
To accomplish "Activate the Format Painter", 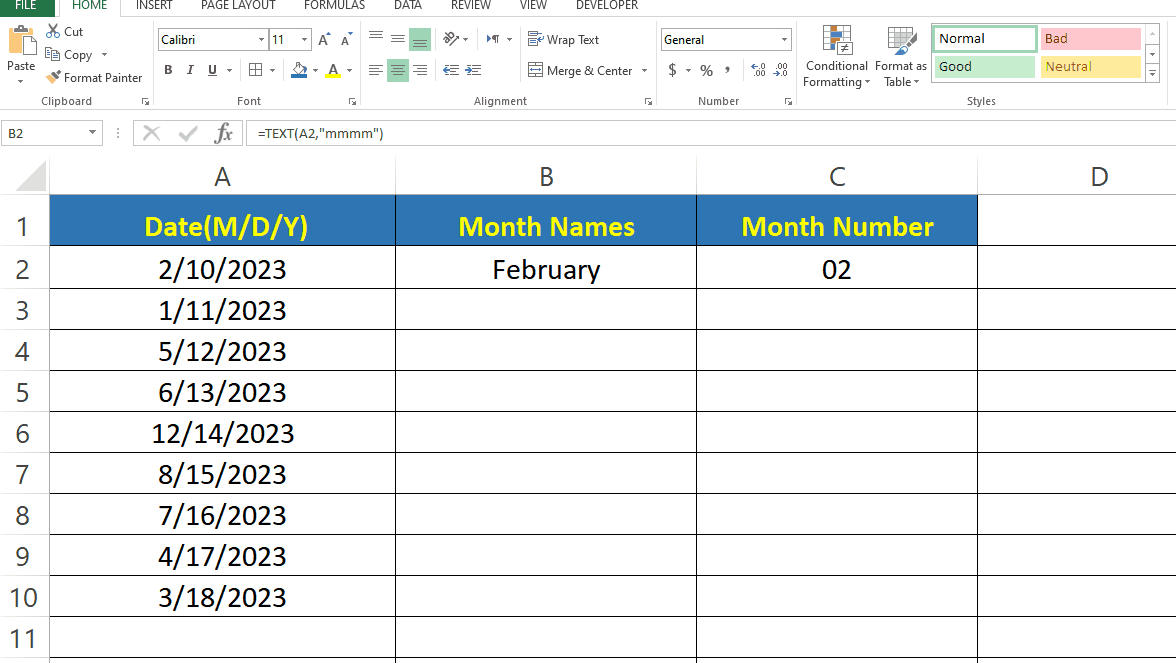I will click(x=94, y=77).
